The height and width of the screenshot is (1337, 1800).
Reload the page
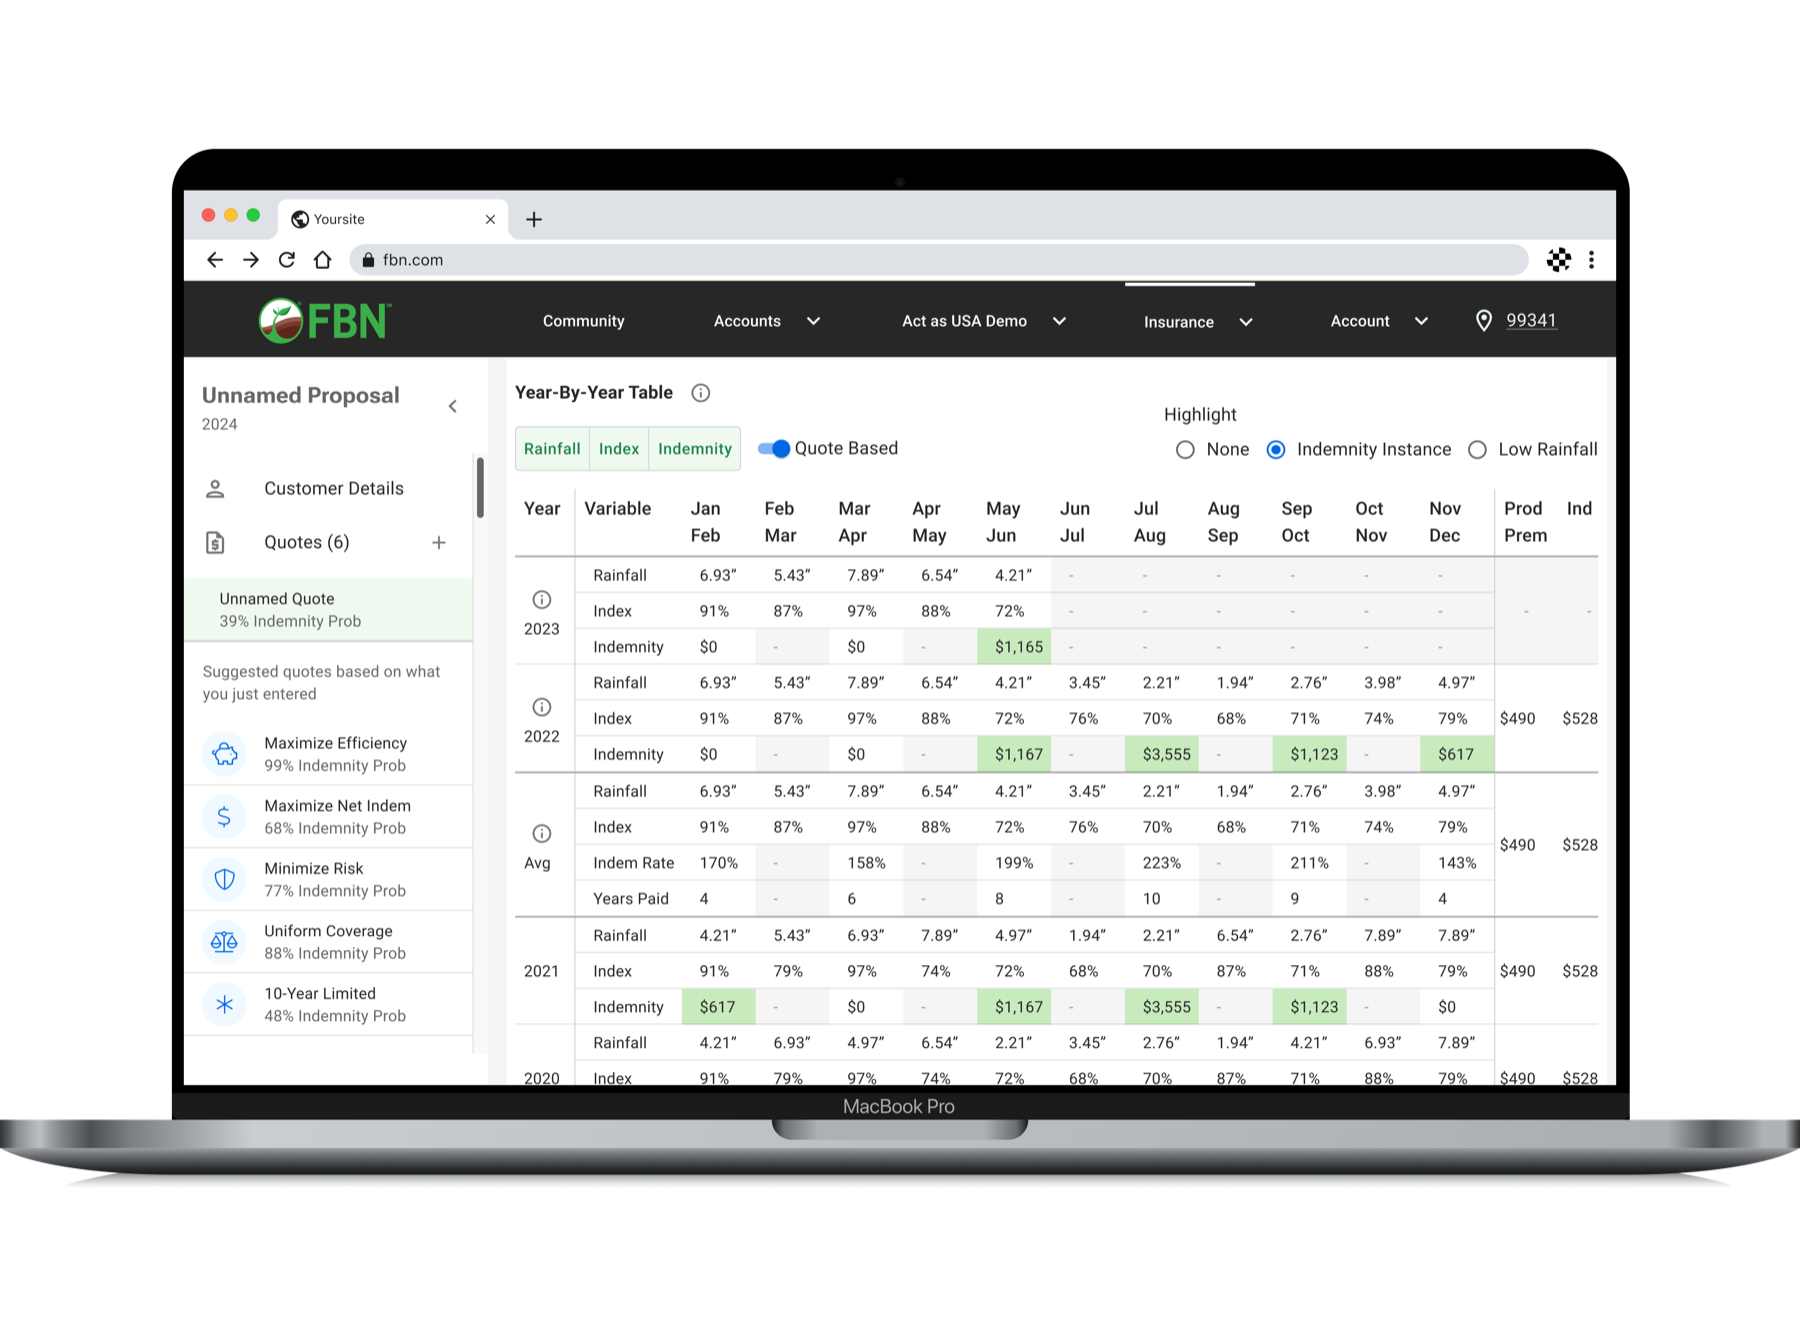(x=287, y=260)
